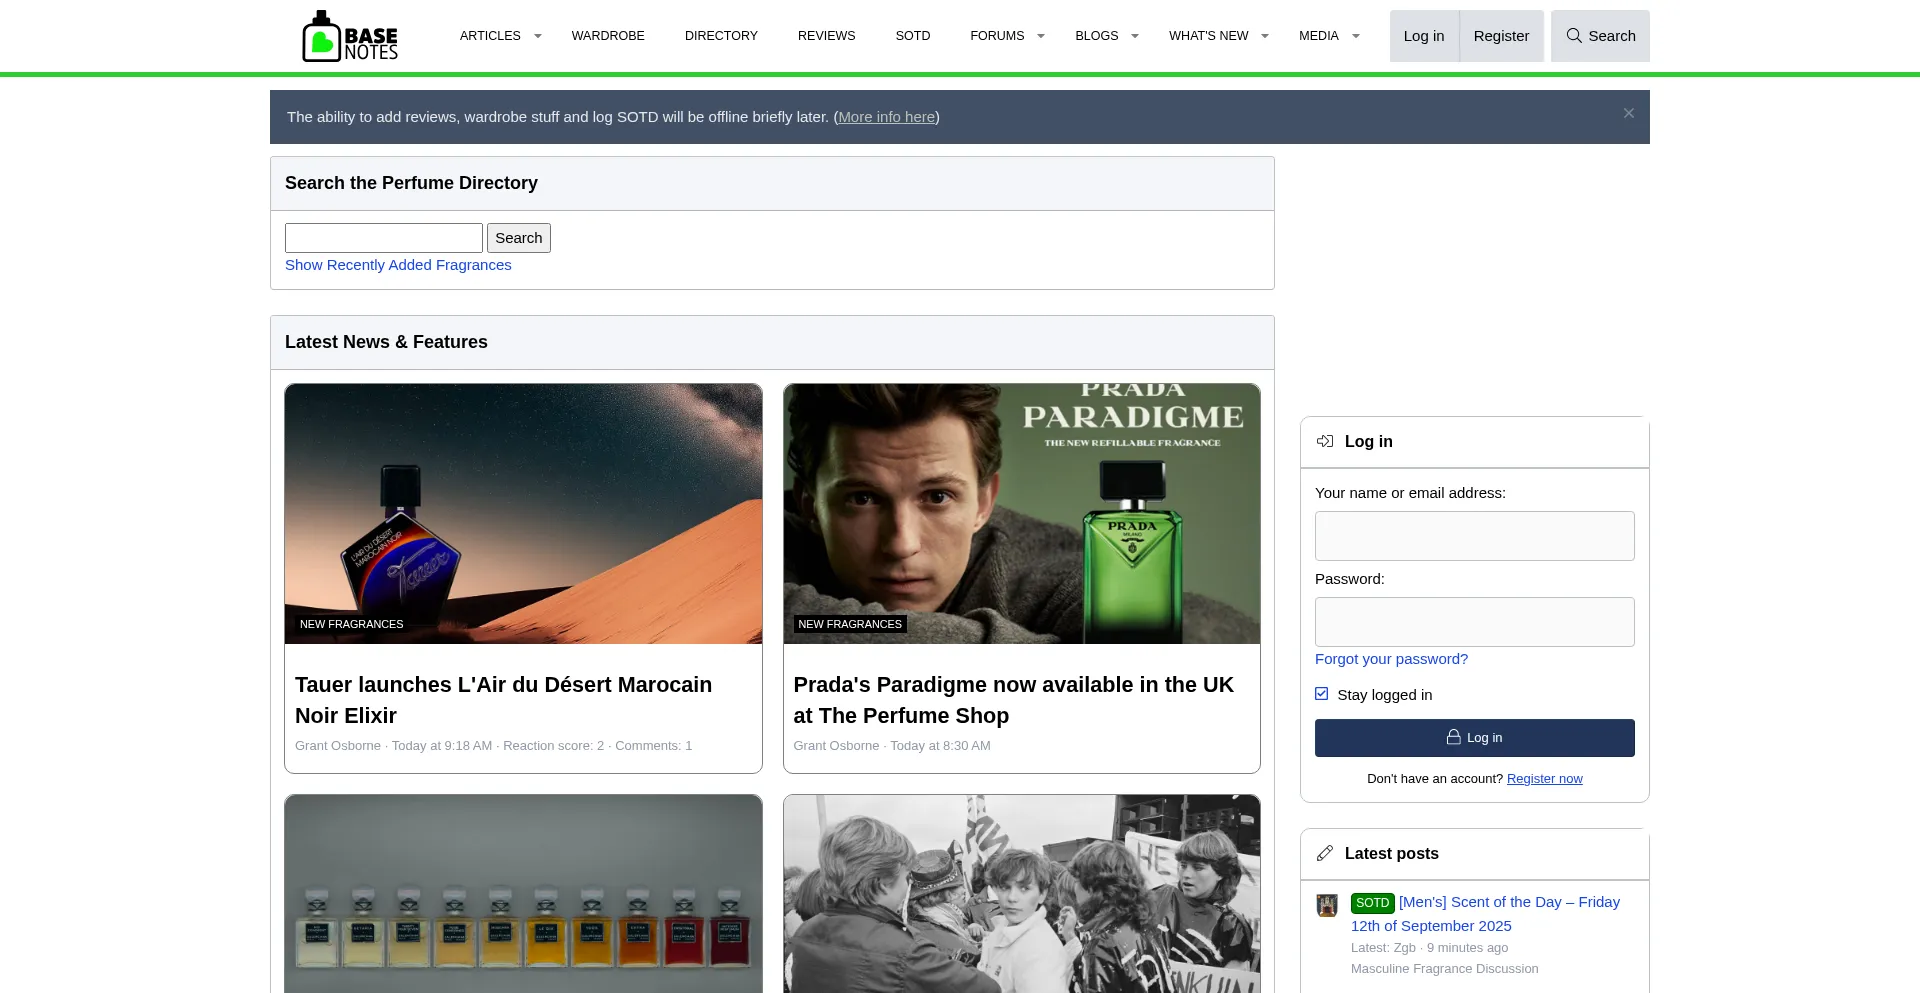The height and width of the screenshot is (993, 1920).
Task: Go to the Directory page
Action: click(x=721, y=36)
